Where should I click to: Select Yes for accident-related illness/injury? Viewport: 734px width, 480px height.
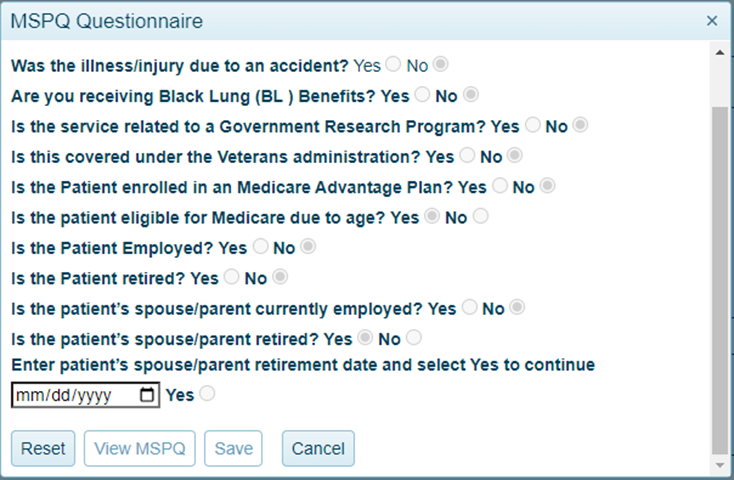click(393, 64)
